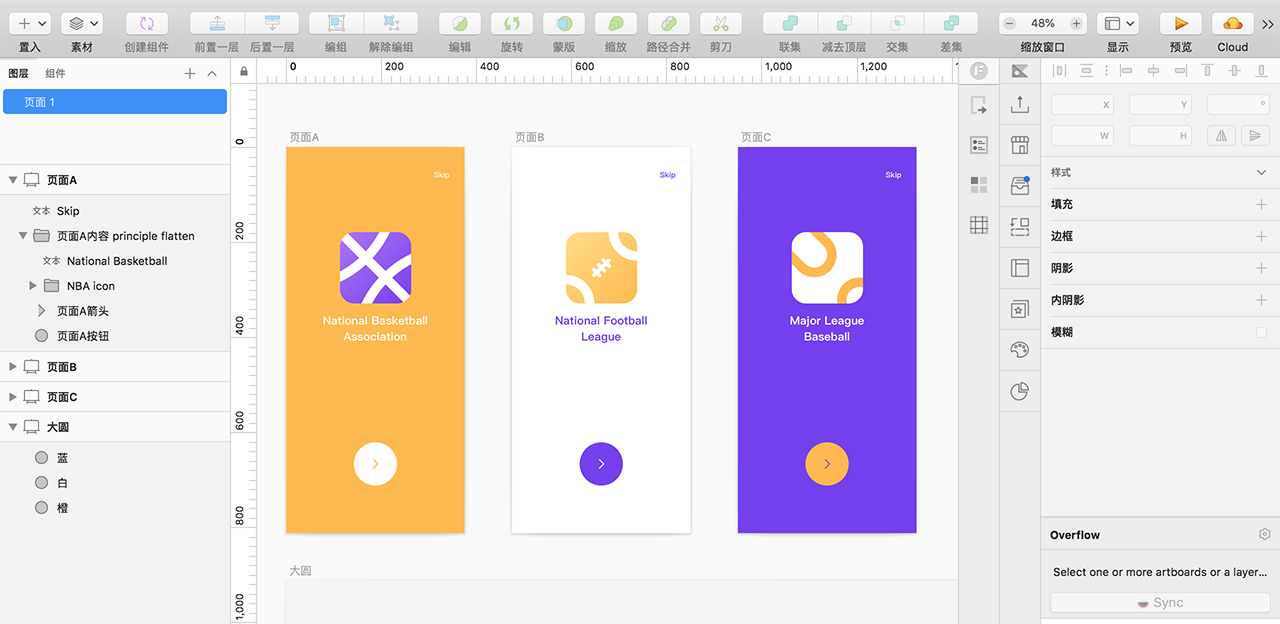This screenshot has width=1280, height=624.
Task: Click the football app icon on 页面B
Action: coord(601,268)
